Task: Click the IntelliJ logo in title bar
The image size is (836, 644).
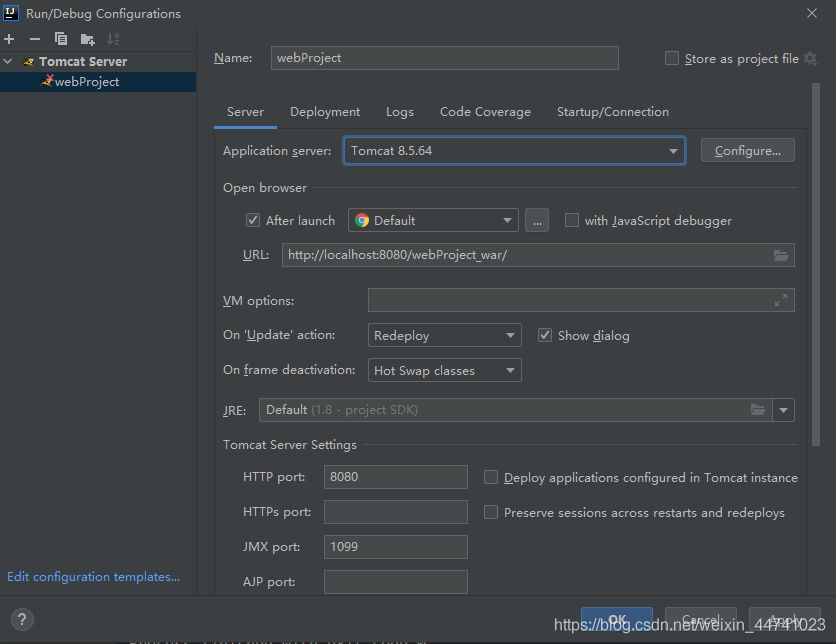Action: [x=11, y=13]
